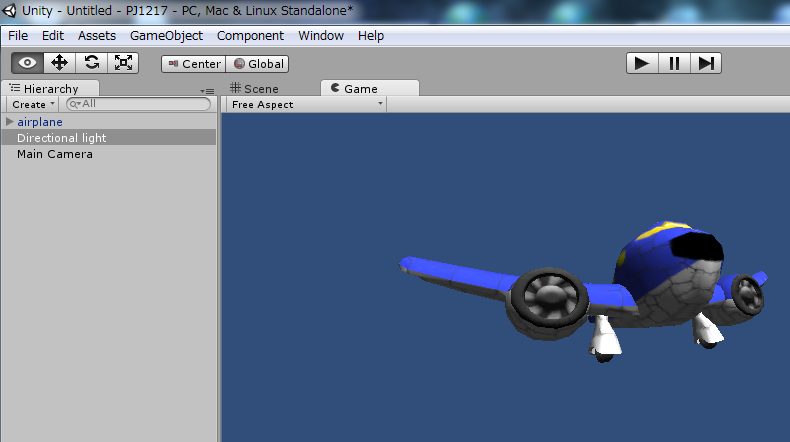Open the Component menu
Screen dimensions: 790x442
[250, 35]
